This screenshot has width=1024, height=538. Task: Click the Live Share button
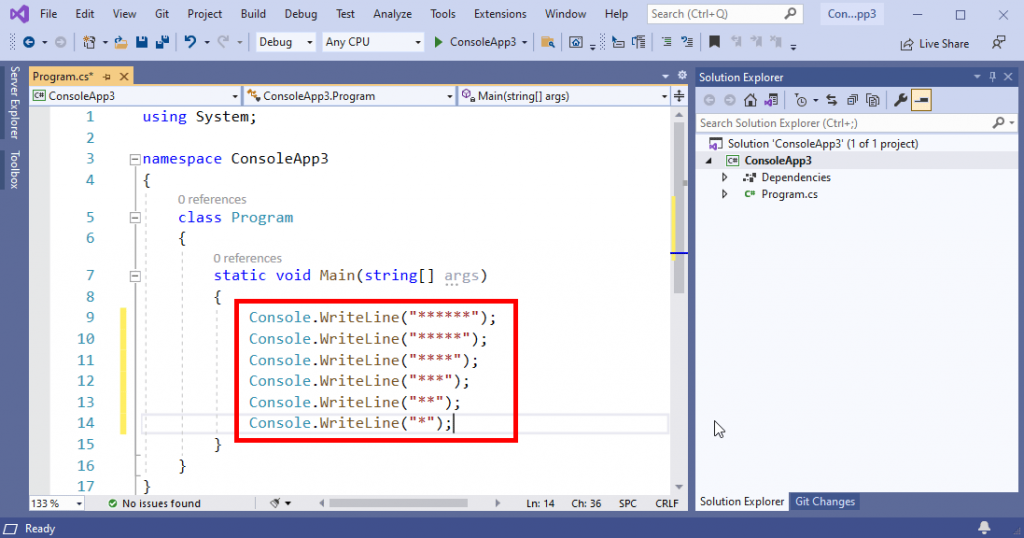(x=935, y=44)
